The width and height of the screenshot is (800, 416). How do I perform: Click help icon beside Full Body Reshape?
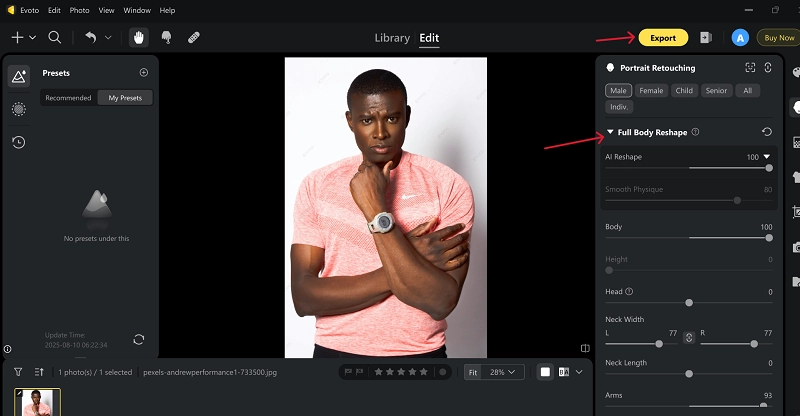(x=695, y=132)
